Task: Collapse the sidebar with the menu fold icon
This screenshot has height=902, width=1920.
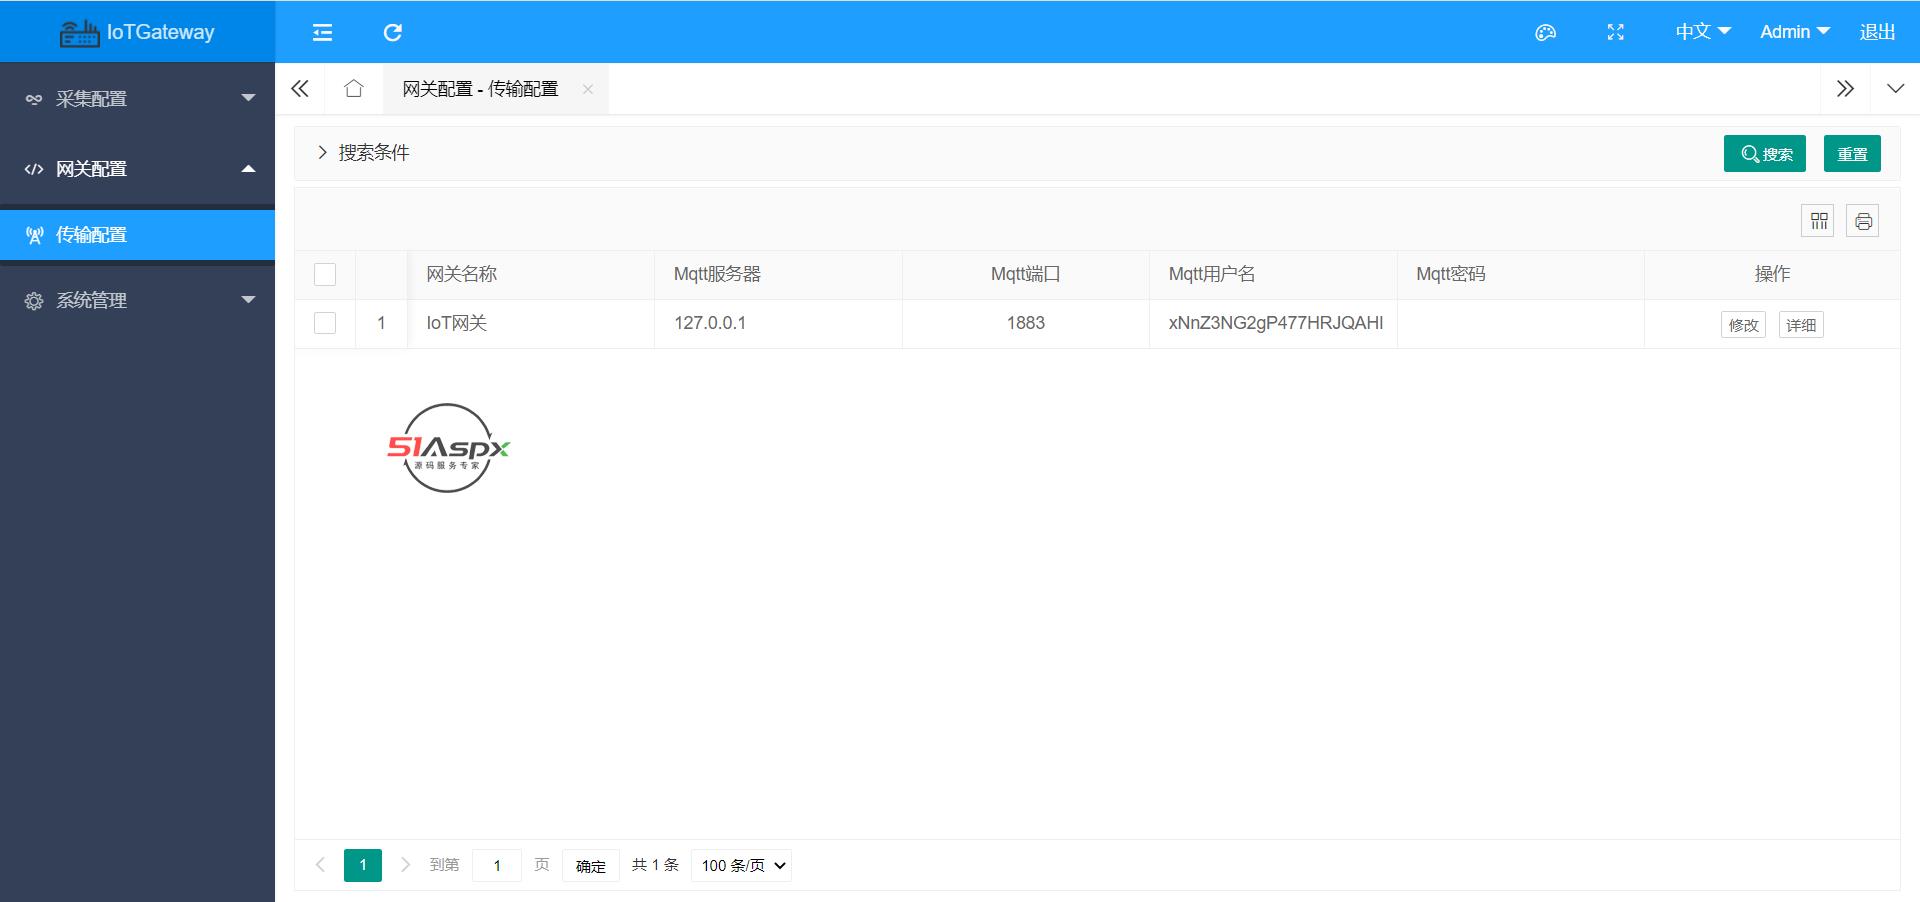Action: point(322,32)
